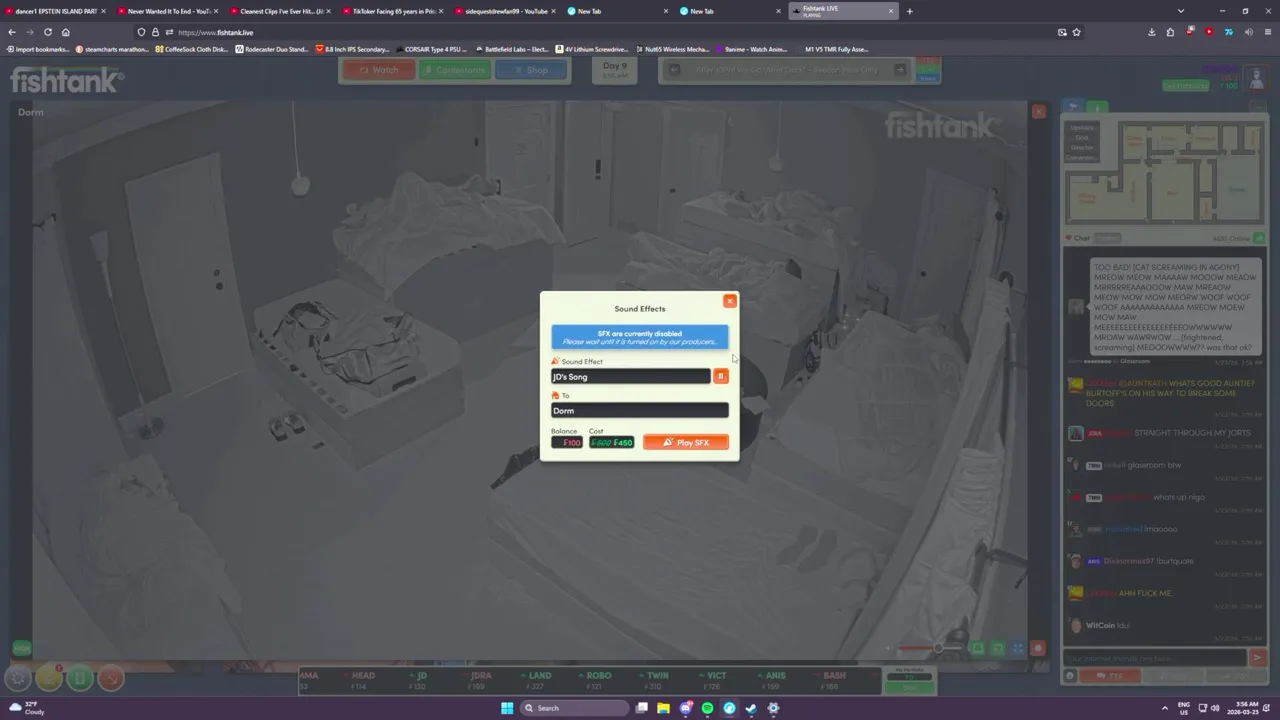Click the Online count icon in chat header
Screen dimensions: 1280x720
click(x=1259, y=238)
